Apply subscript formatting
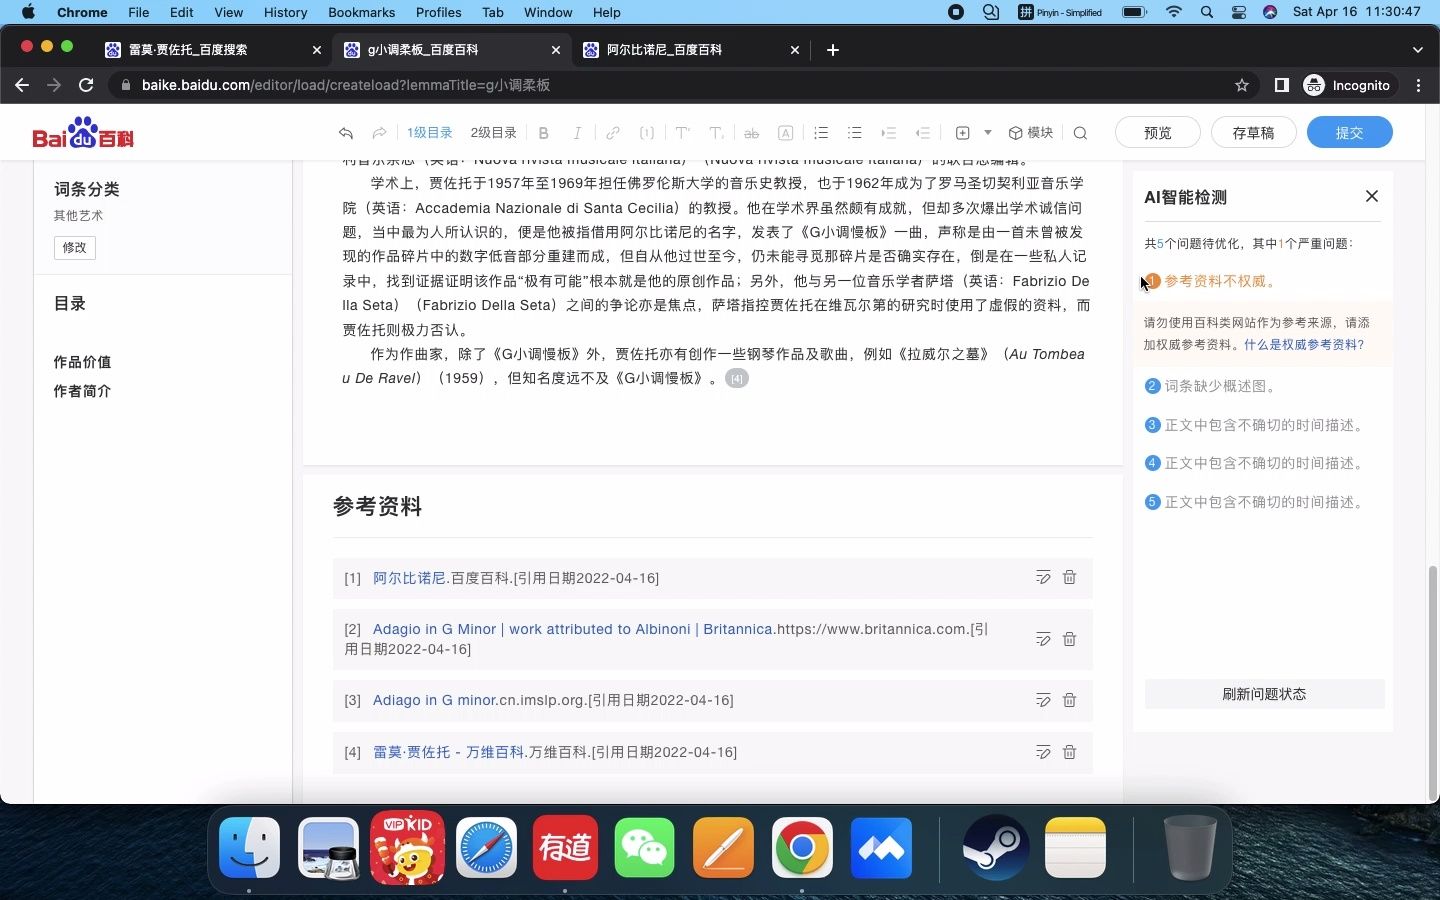The height and width of the screenshot is (900, 1440). (x=717, y=133)
